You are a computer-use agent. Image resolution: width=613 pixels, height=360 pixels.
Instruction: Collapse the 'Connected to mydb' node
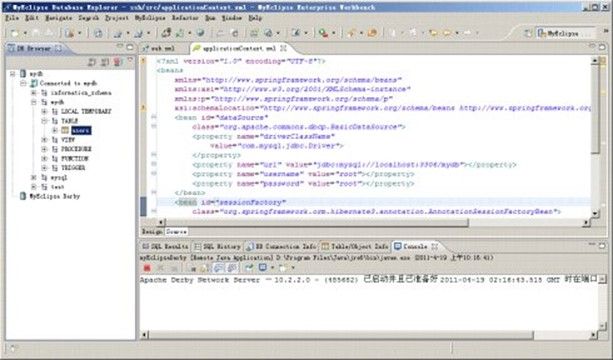point(23,83)
